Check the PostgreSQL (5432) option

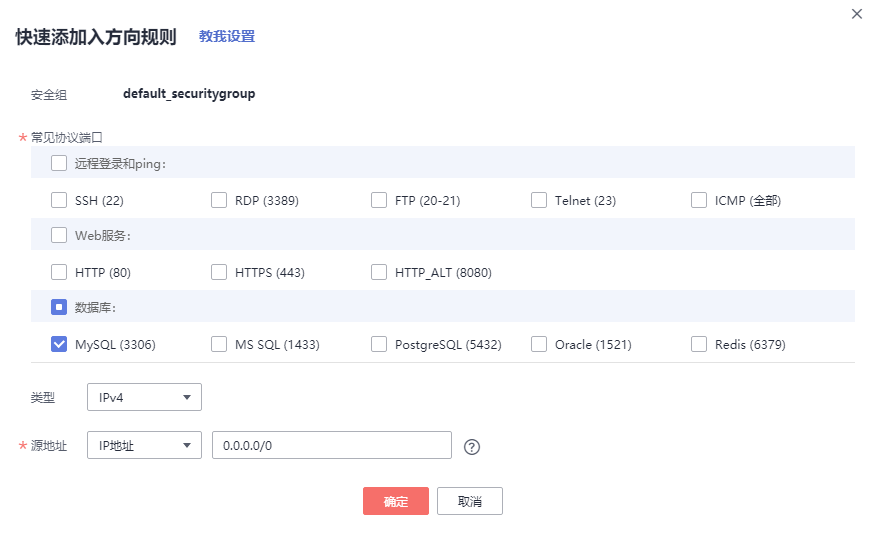tap(379, 344)
